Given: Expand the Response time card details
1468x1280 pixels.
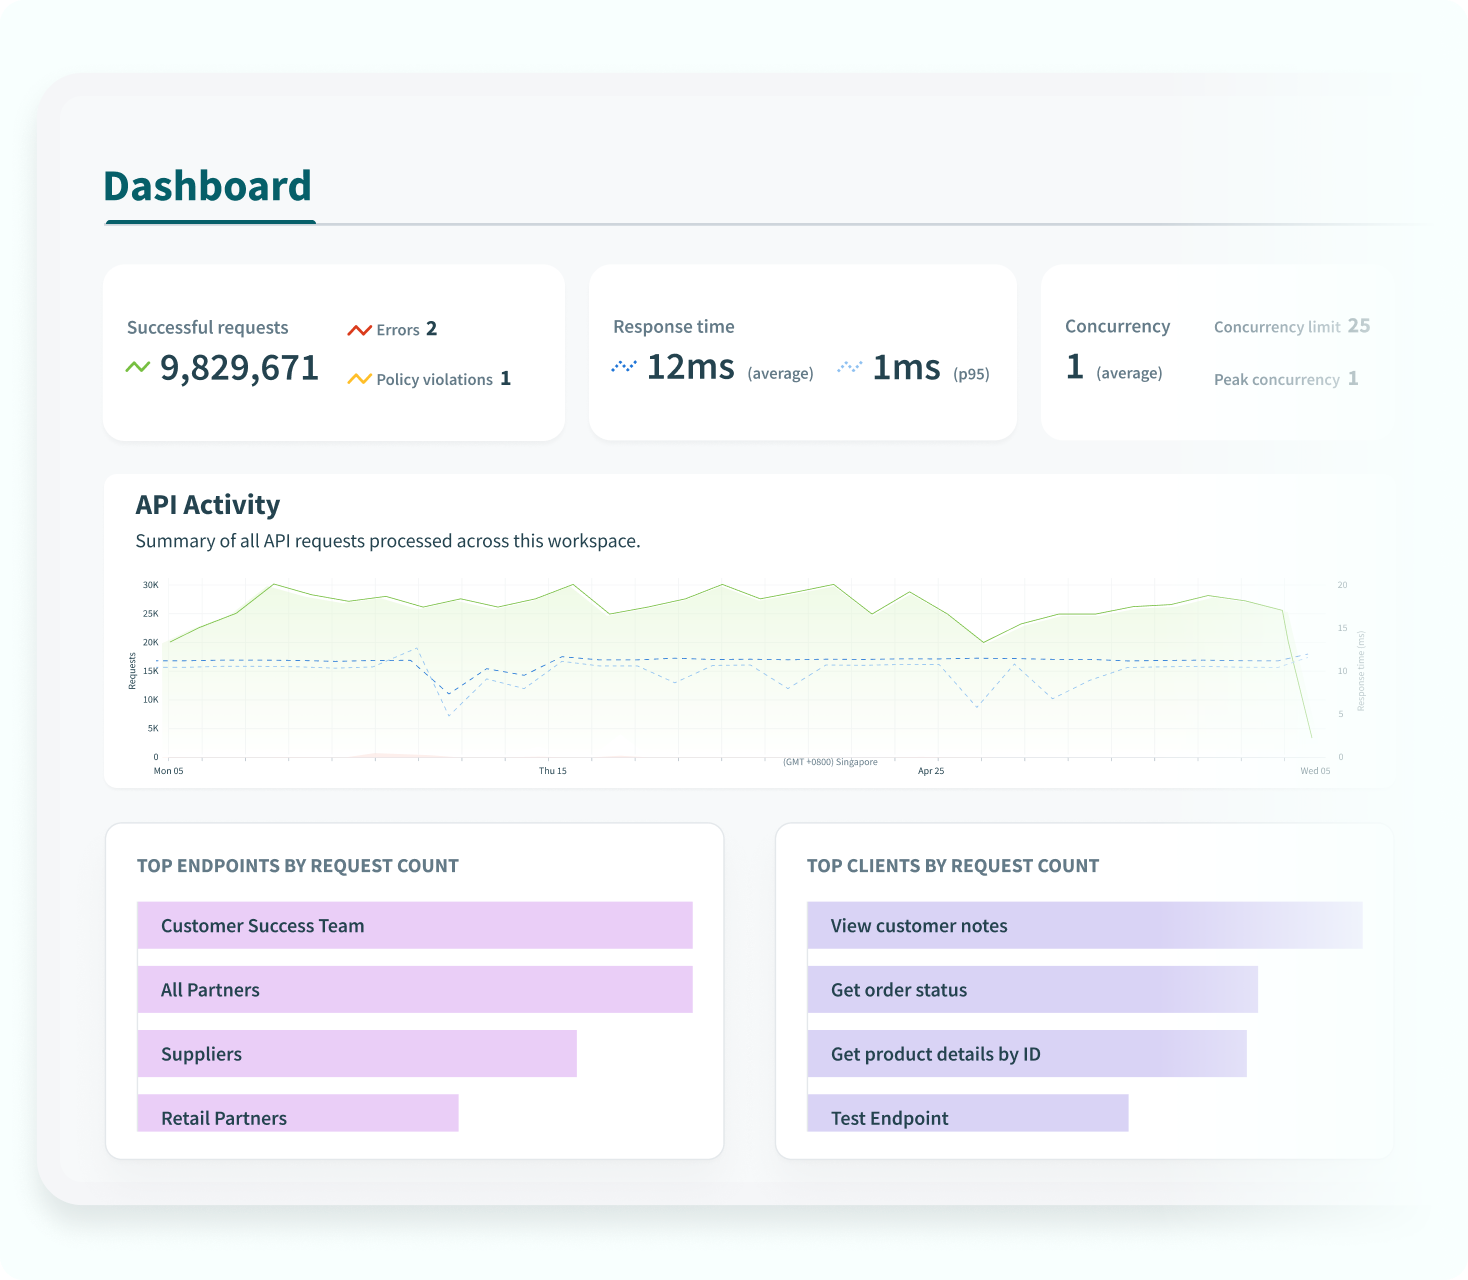Looking at the screenshot, I should coord(803,352).
